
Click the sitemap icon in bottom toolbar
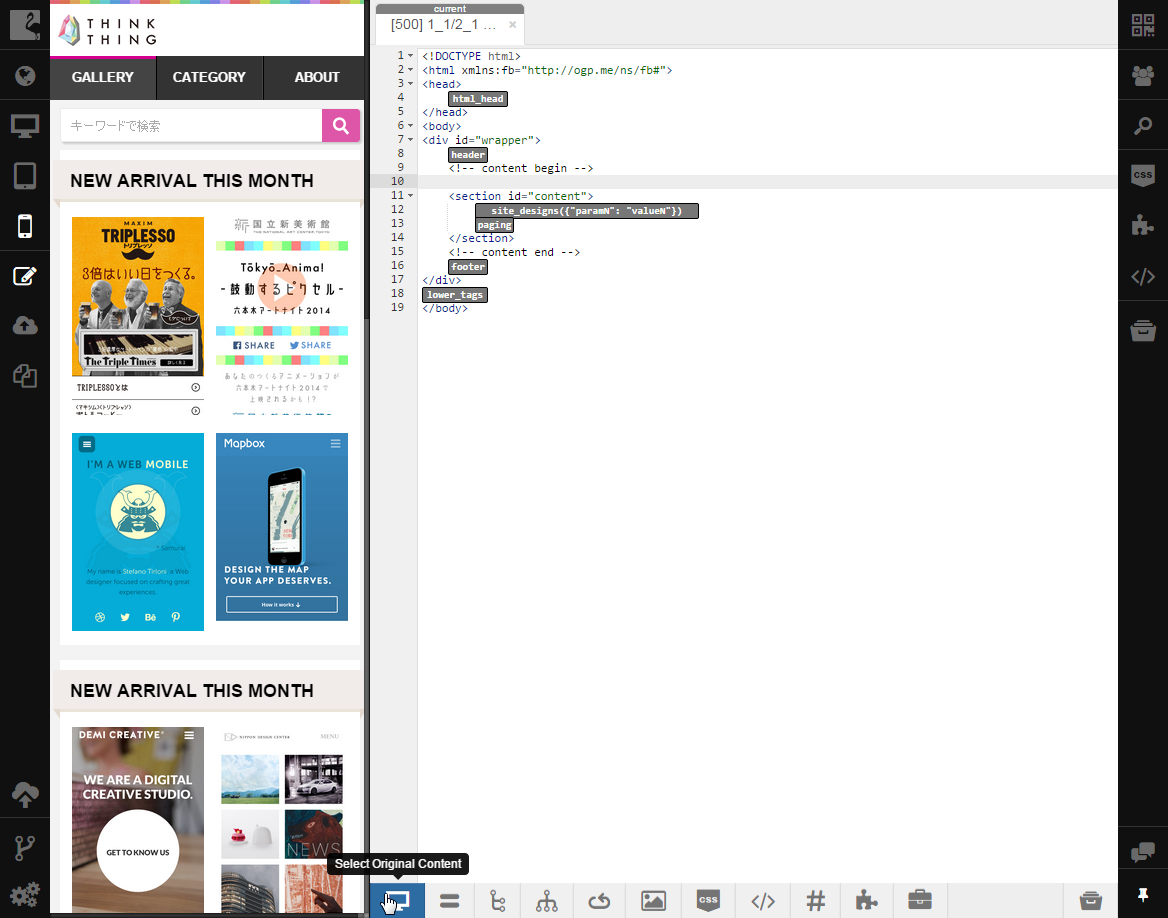pos(547,901)
